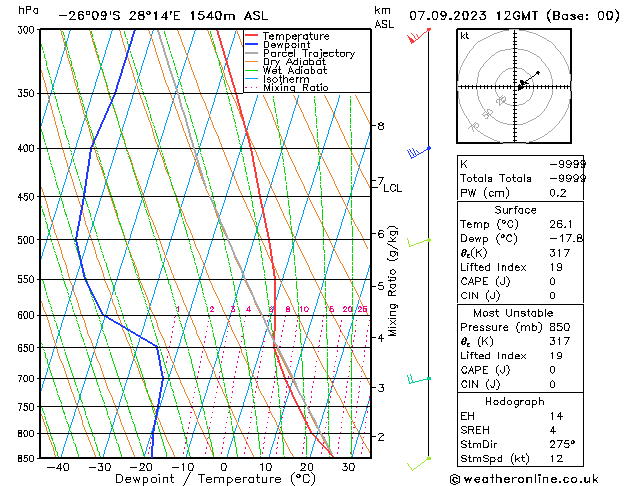
Task: Click the -40 temperature axis label
Action: coord(58,467)
